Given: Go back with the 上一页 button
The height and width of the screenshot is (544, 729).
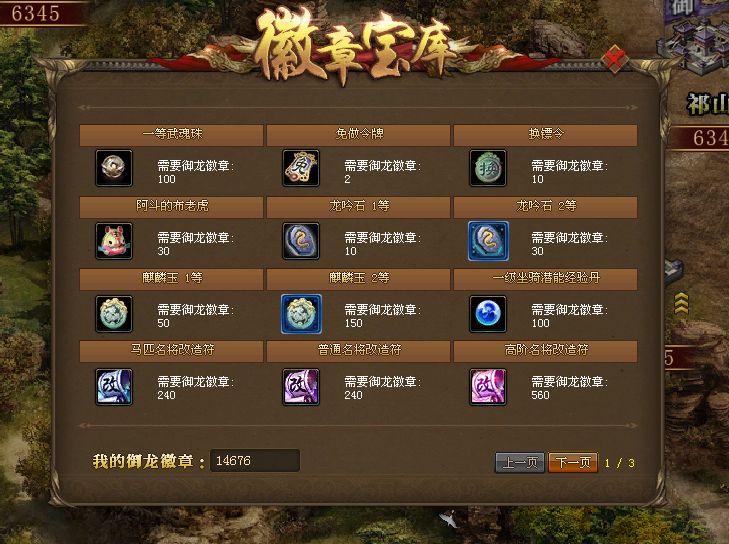Looking at the screenshot, I should (x=520, y=463).
